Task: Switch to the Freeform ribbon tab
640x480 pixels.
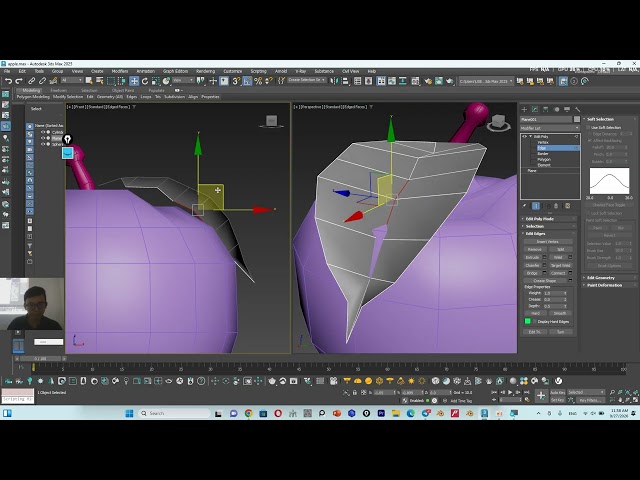Action: [58, 90]
